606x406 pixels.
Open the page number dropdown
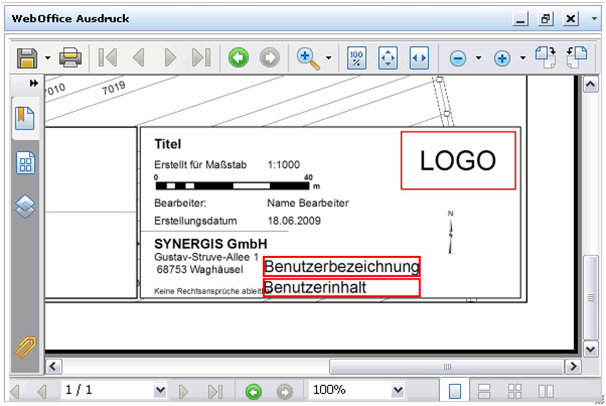tap(160, 390)
